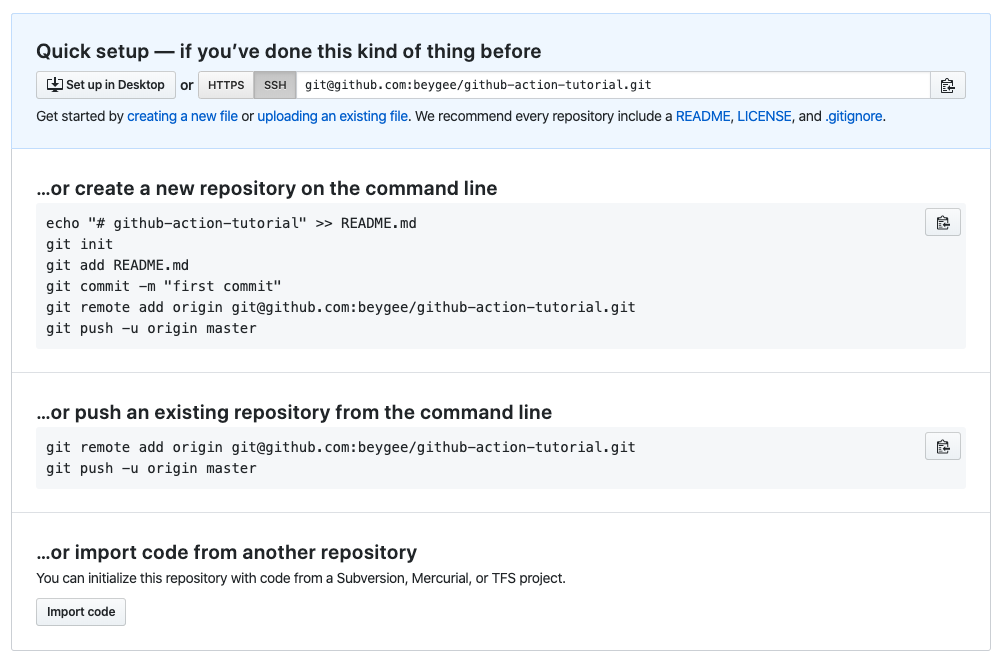Open the creating a new file link
1004x670 pixels.
pyautogui.click(x=182, y=116)
